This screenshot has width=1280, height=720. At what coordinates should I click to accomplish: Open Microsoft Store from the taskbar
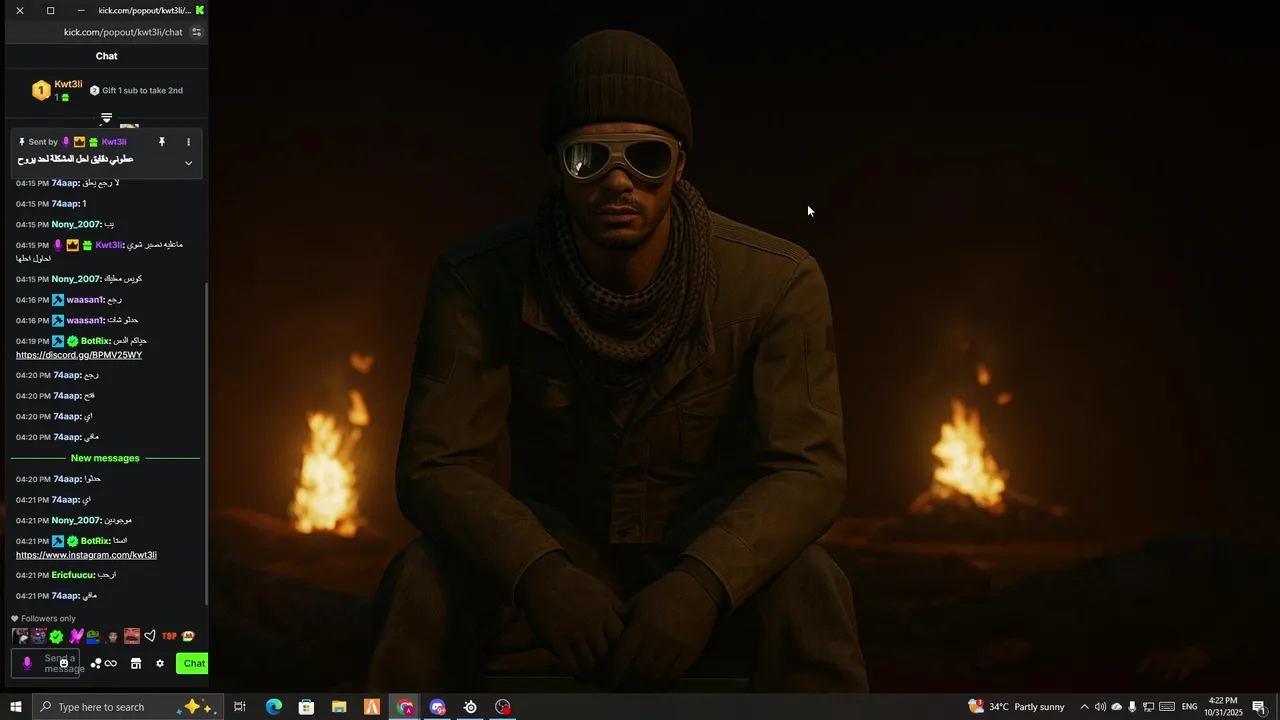tap(306, 707)
